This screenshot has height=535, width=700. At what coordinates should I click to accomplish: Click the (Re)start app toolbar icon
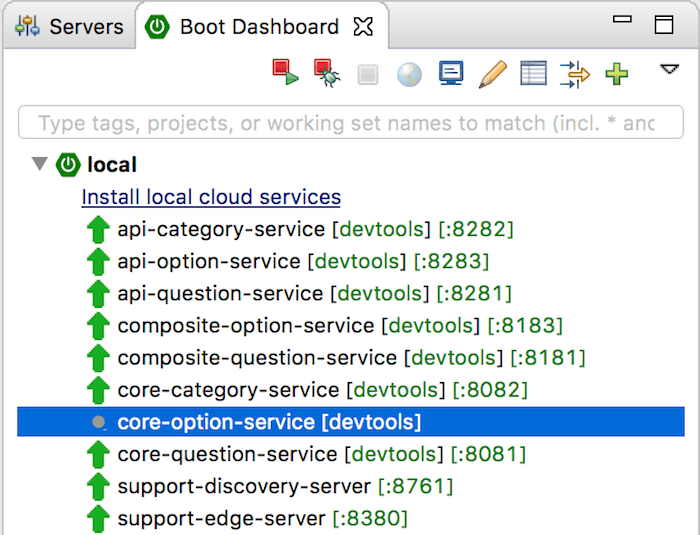coord(285,72)
